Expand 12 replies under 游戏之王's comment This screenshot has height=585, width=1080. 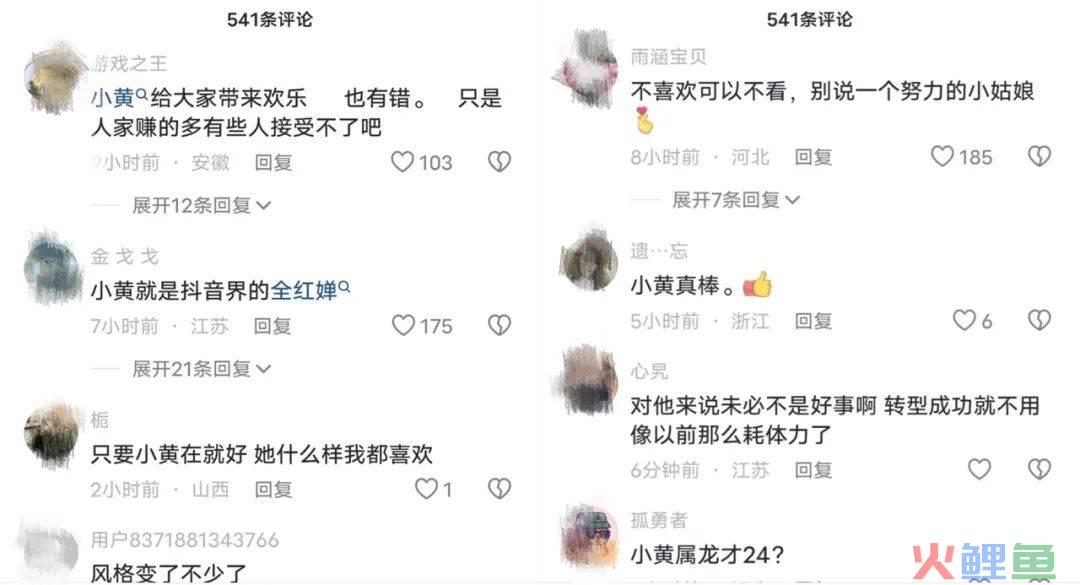[201, 205]
